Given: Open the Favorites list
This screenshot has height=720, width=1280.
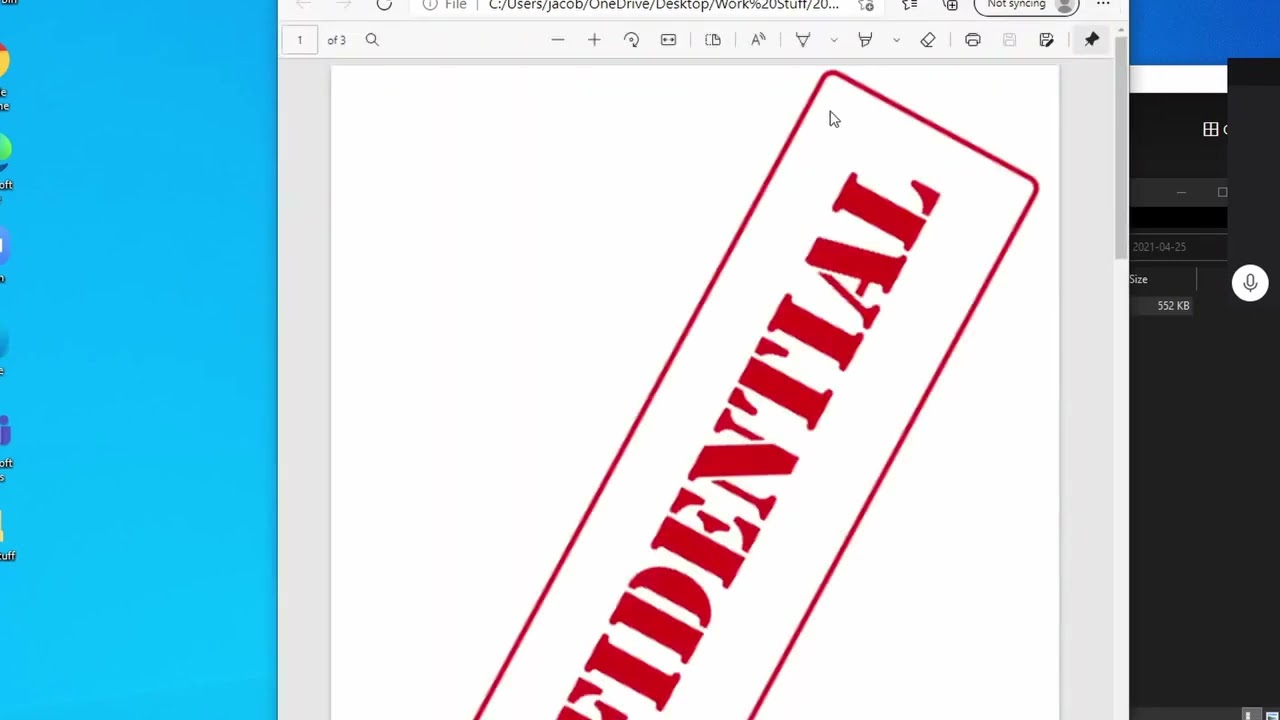Looking at the screenshot, I should [910, 5].
